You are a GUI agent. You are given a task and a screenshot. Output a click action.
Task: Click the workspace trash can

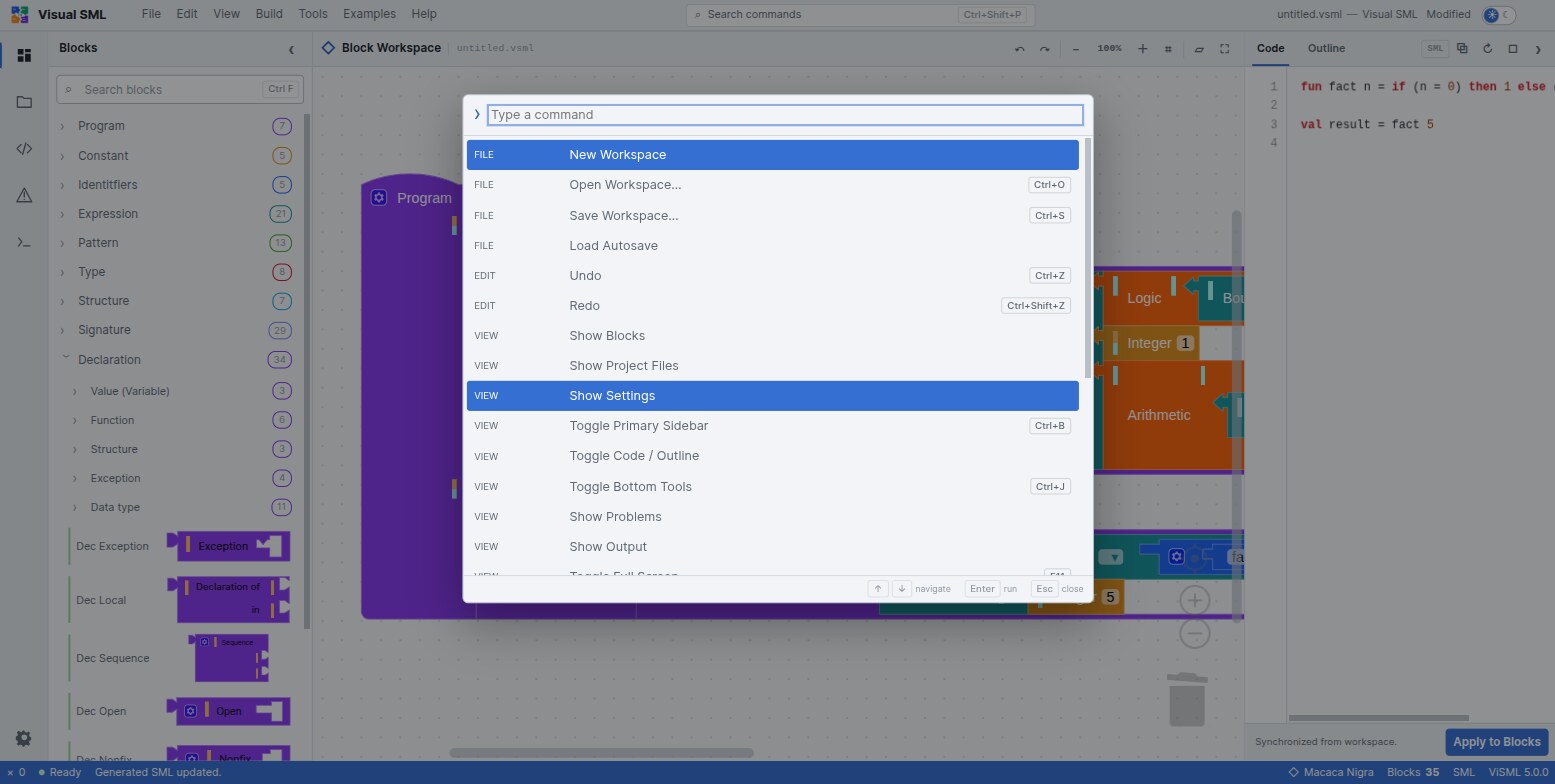tap(1187, 698)
